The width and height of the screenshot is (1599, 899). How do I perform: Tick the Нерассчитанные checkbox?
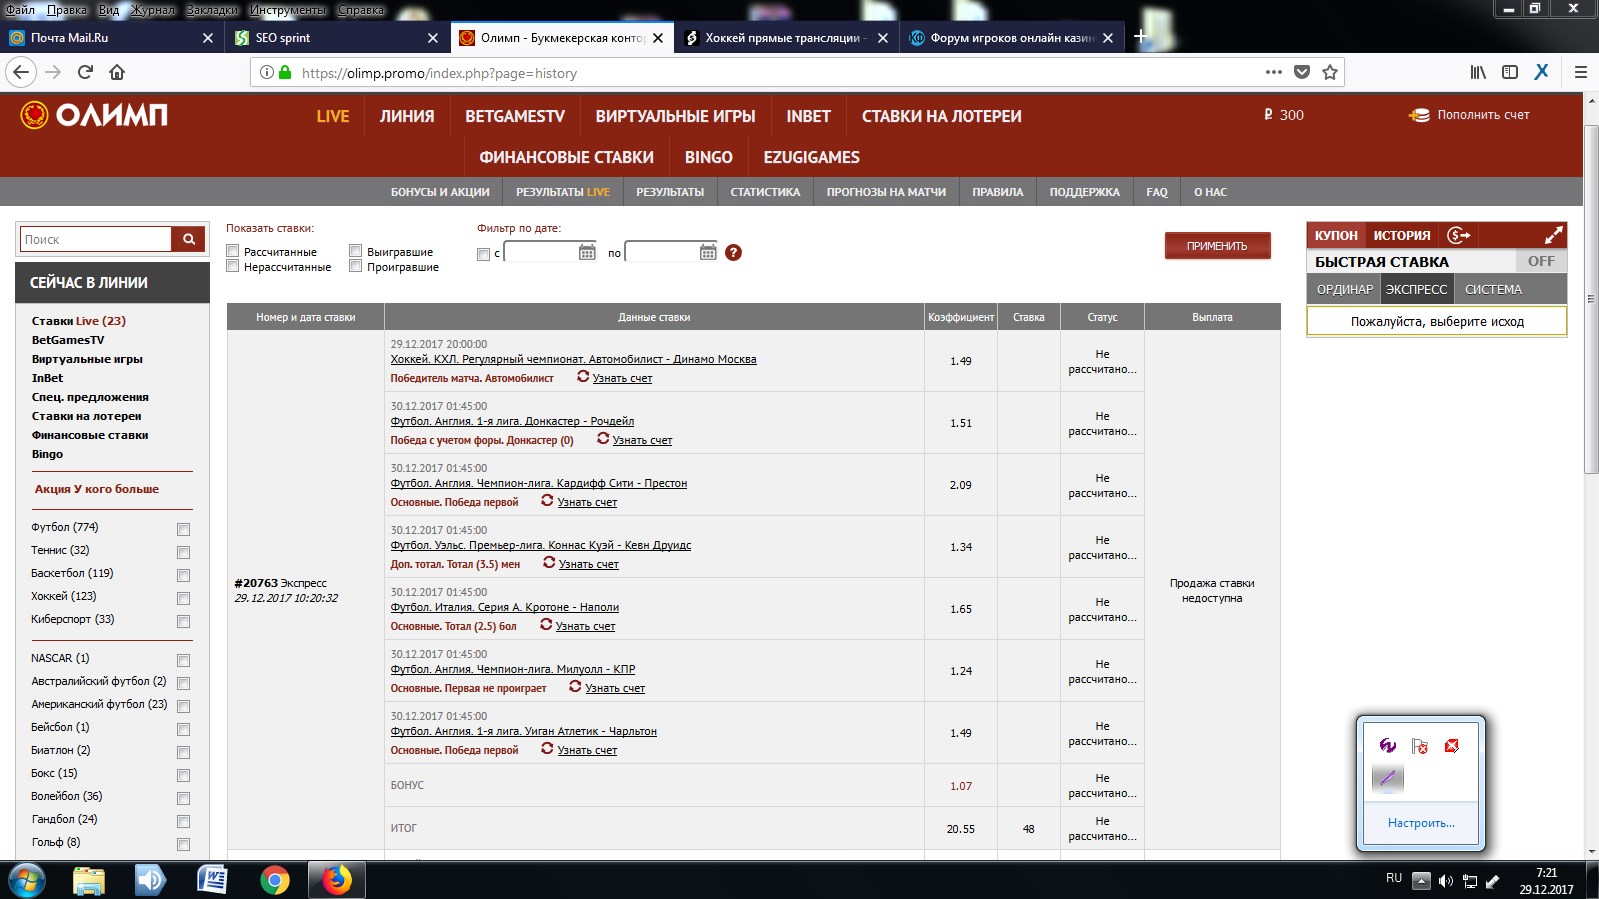click(x=232, y=266)
